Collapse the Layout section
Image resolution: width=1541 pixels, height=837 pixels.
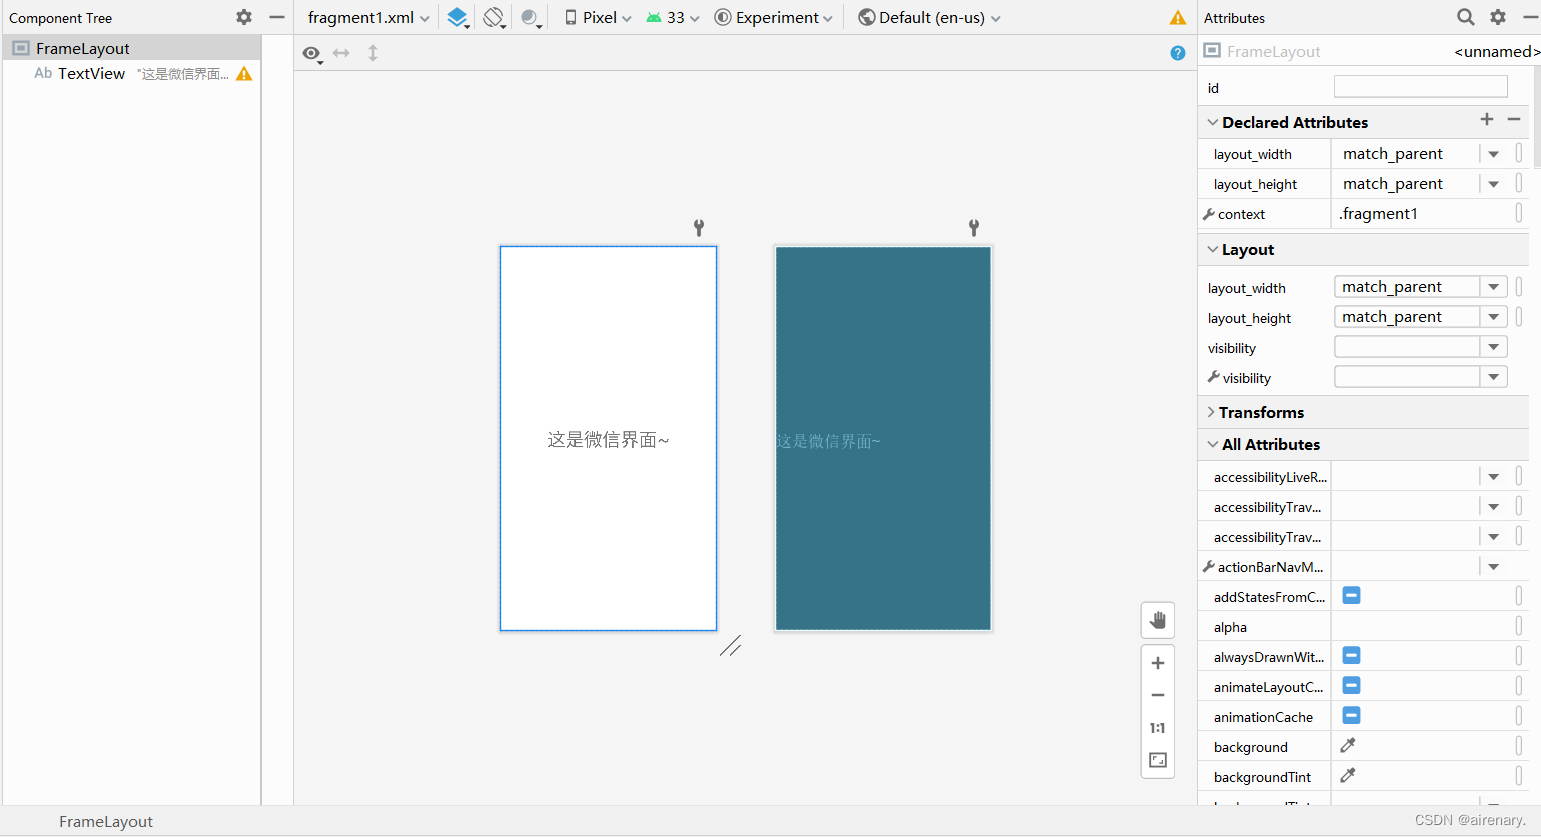[x=1212, y=249]
